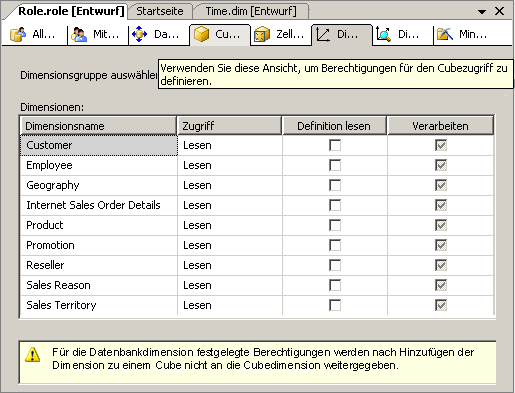The height and width of the screenshot is (393, 515).
Task: Click the Dimensionsname column header
Action: pos(98,126)
